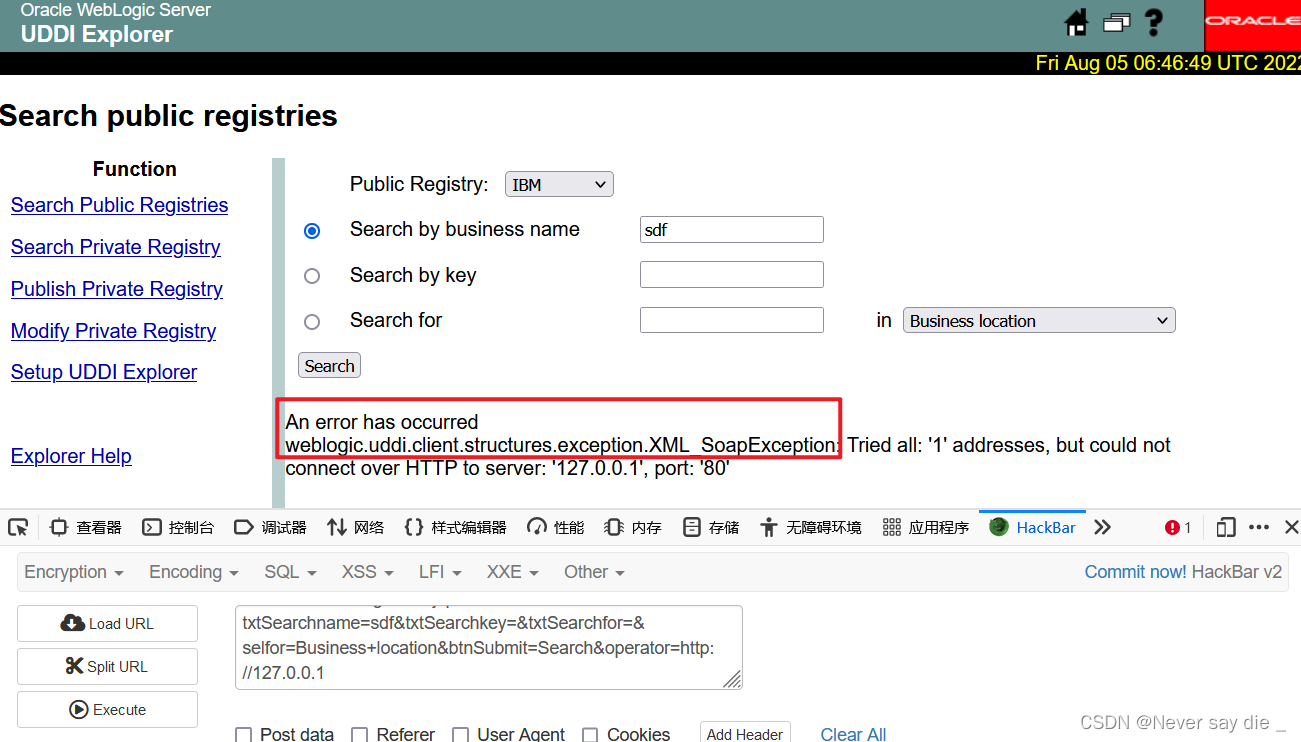Open Modify Private Registry link
Screen dimensions: 1301x742
click(x=113, y=331)
